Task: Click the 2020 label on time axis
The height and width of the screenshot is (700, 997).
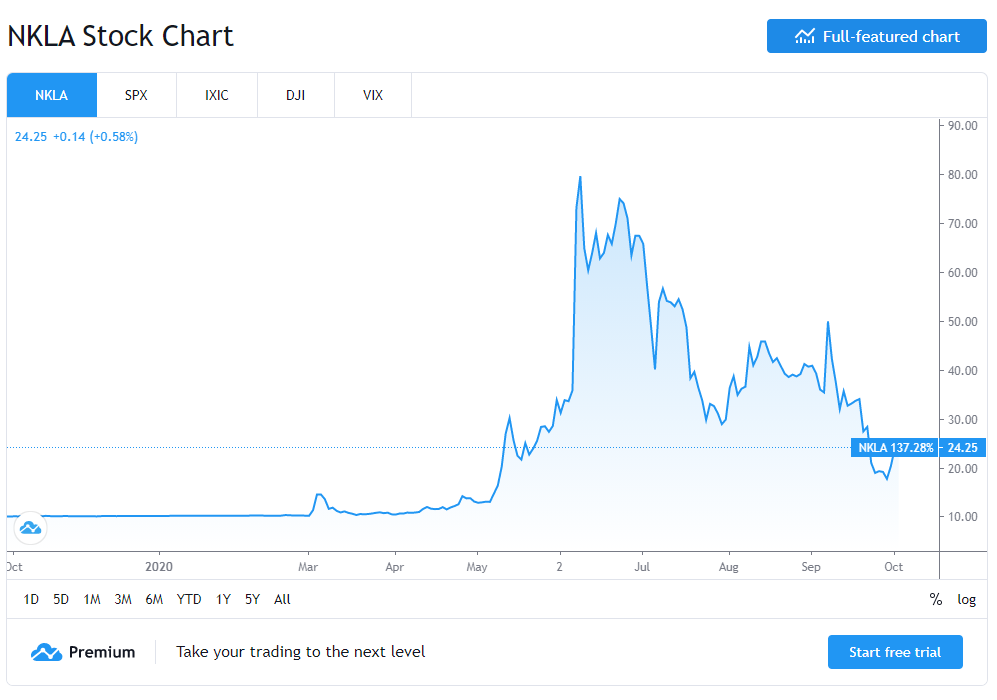Action: tap(158, 566)
